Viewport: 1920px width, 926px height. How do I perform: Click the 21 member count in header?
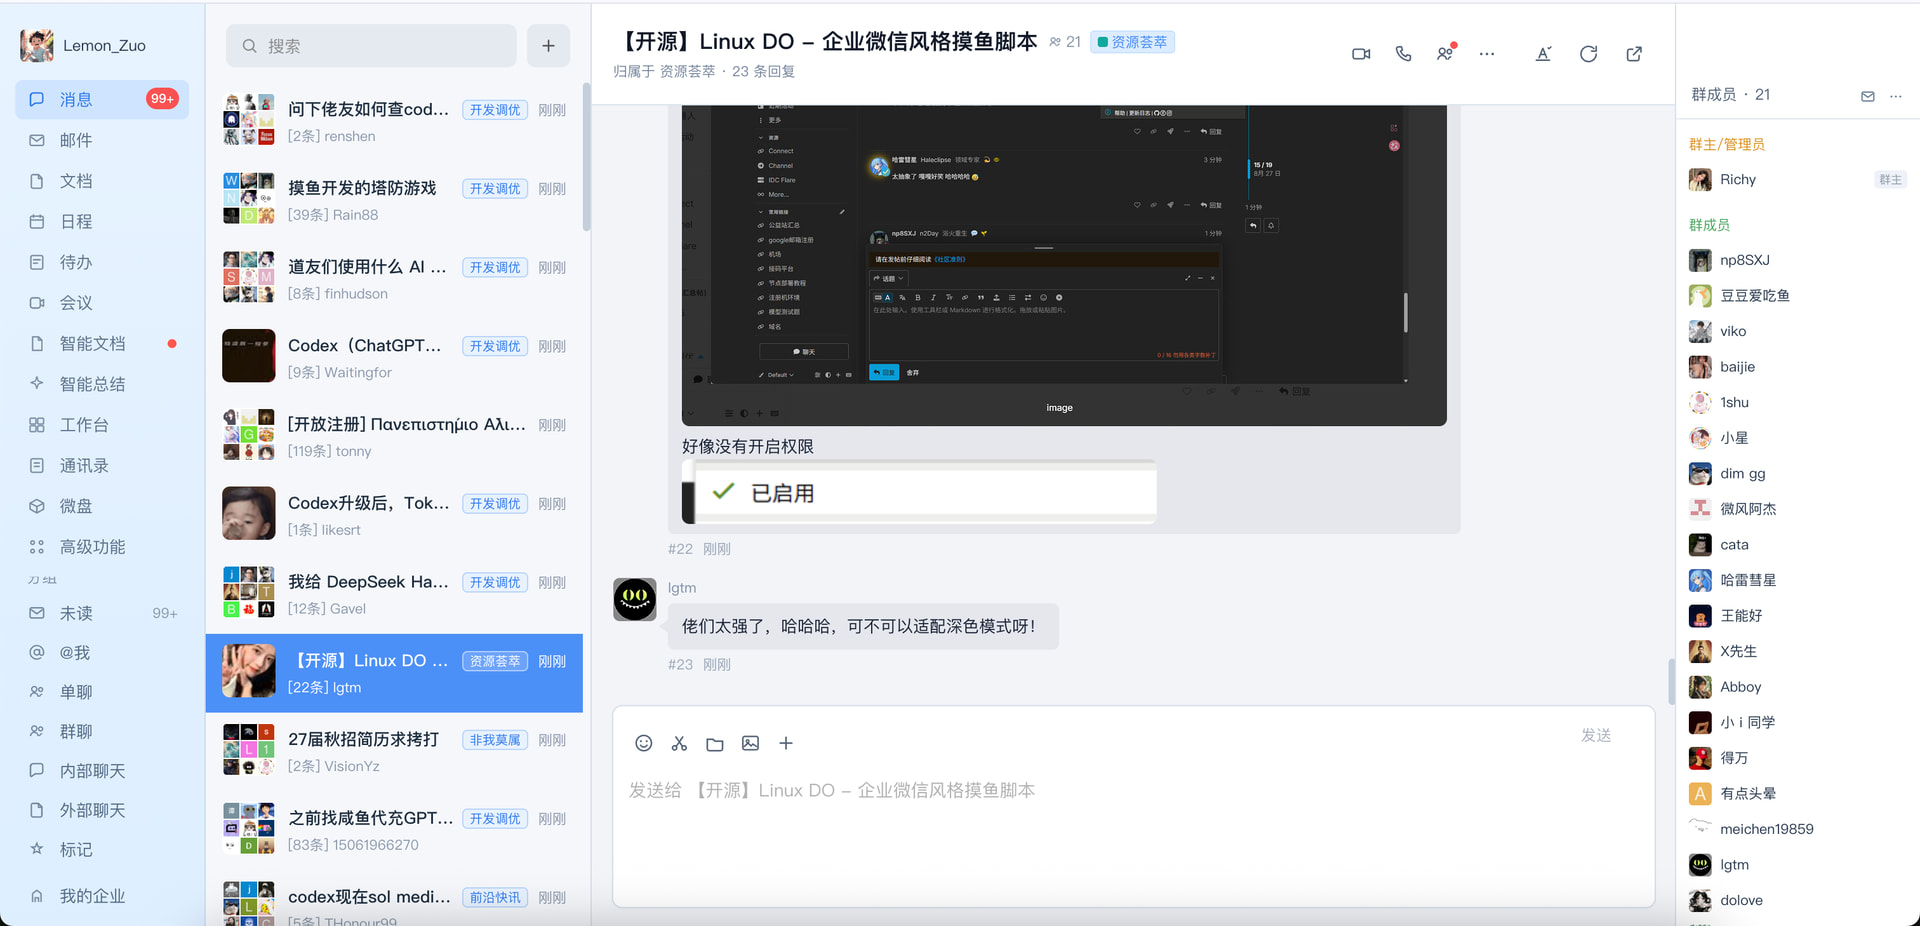tap(1065, 42)
